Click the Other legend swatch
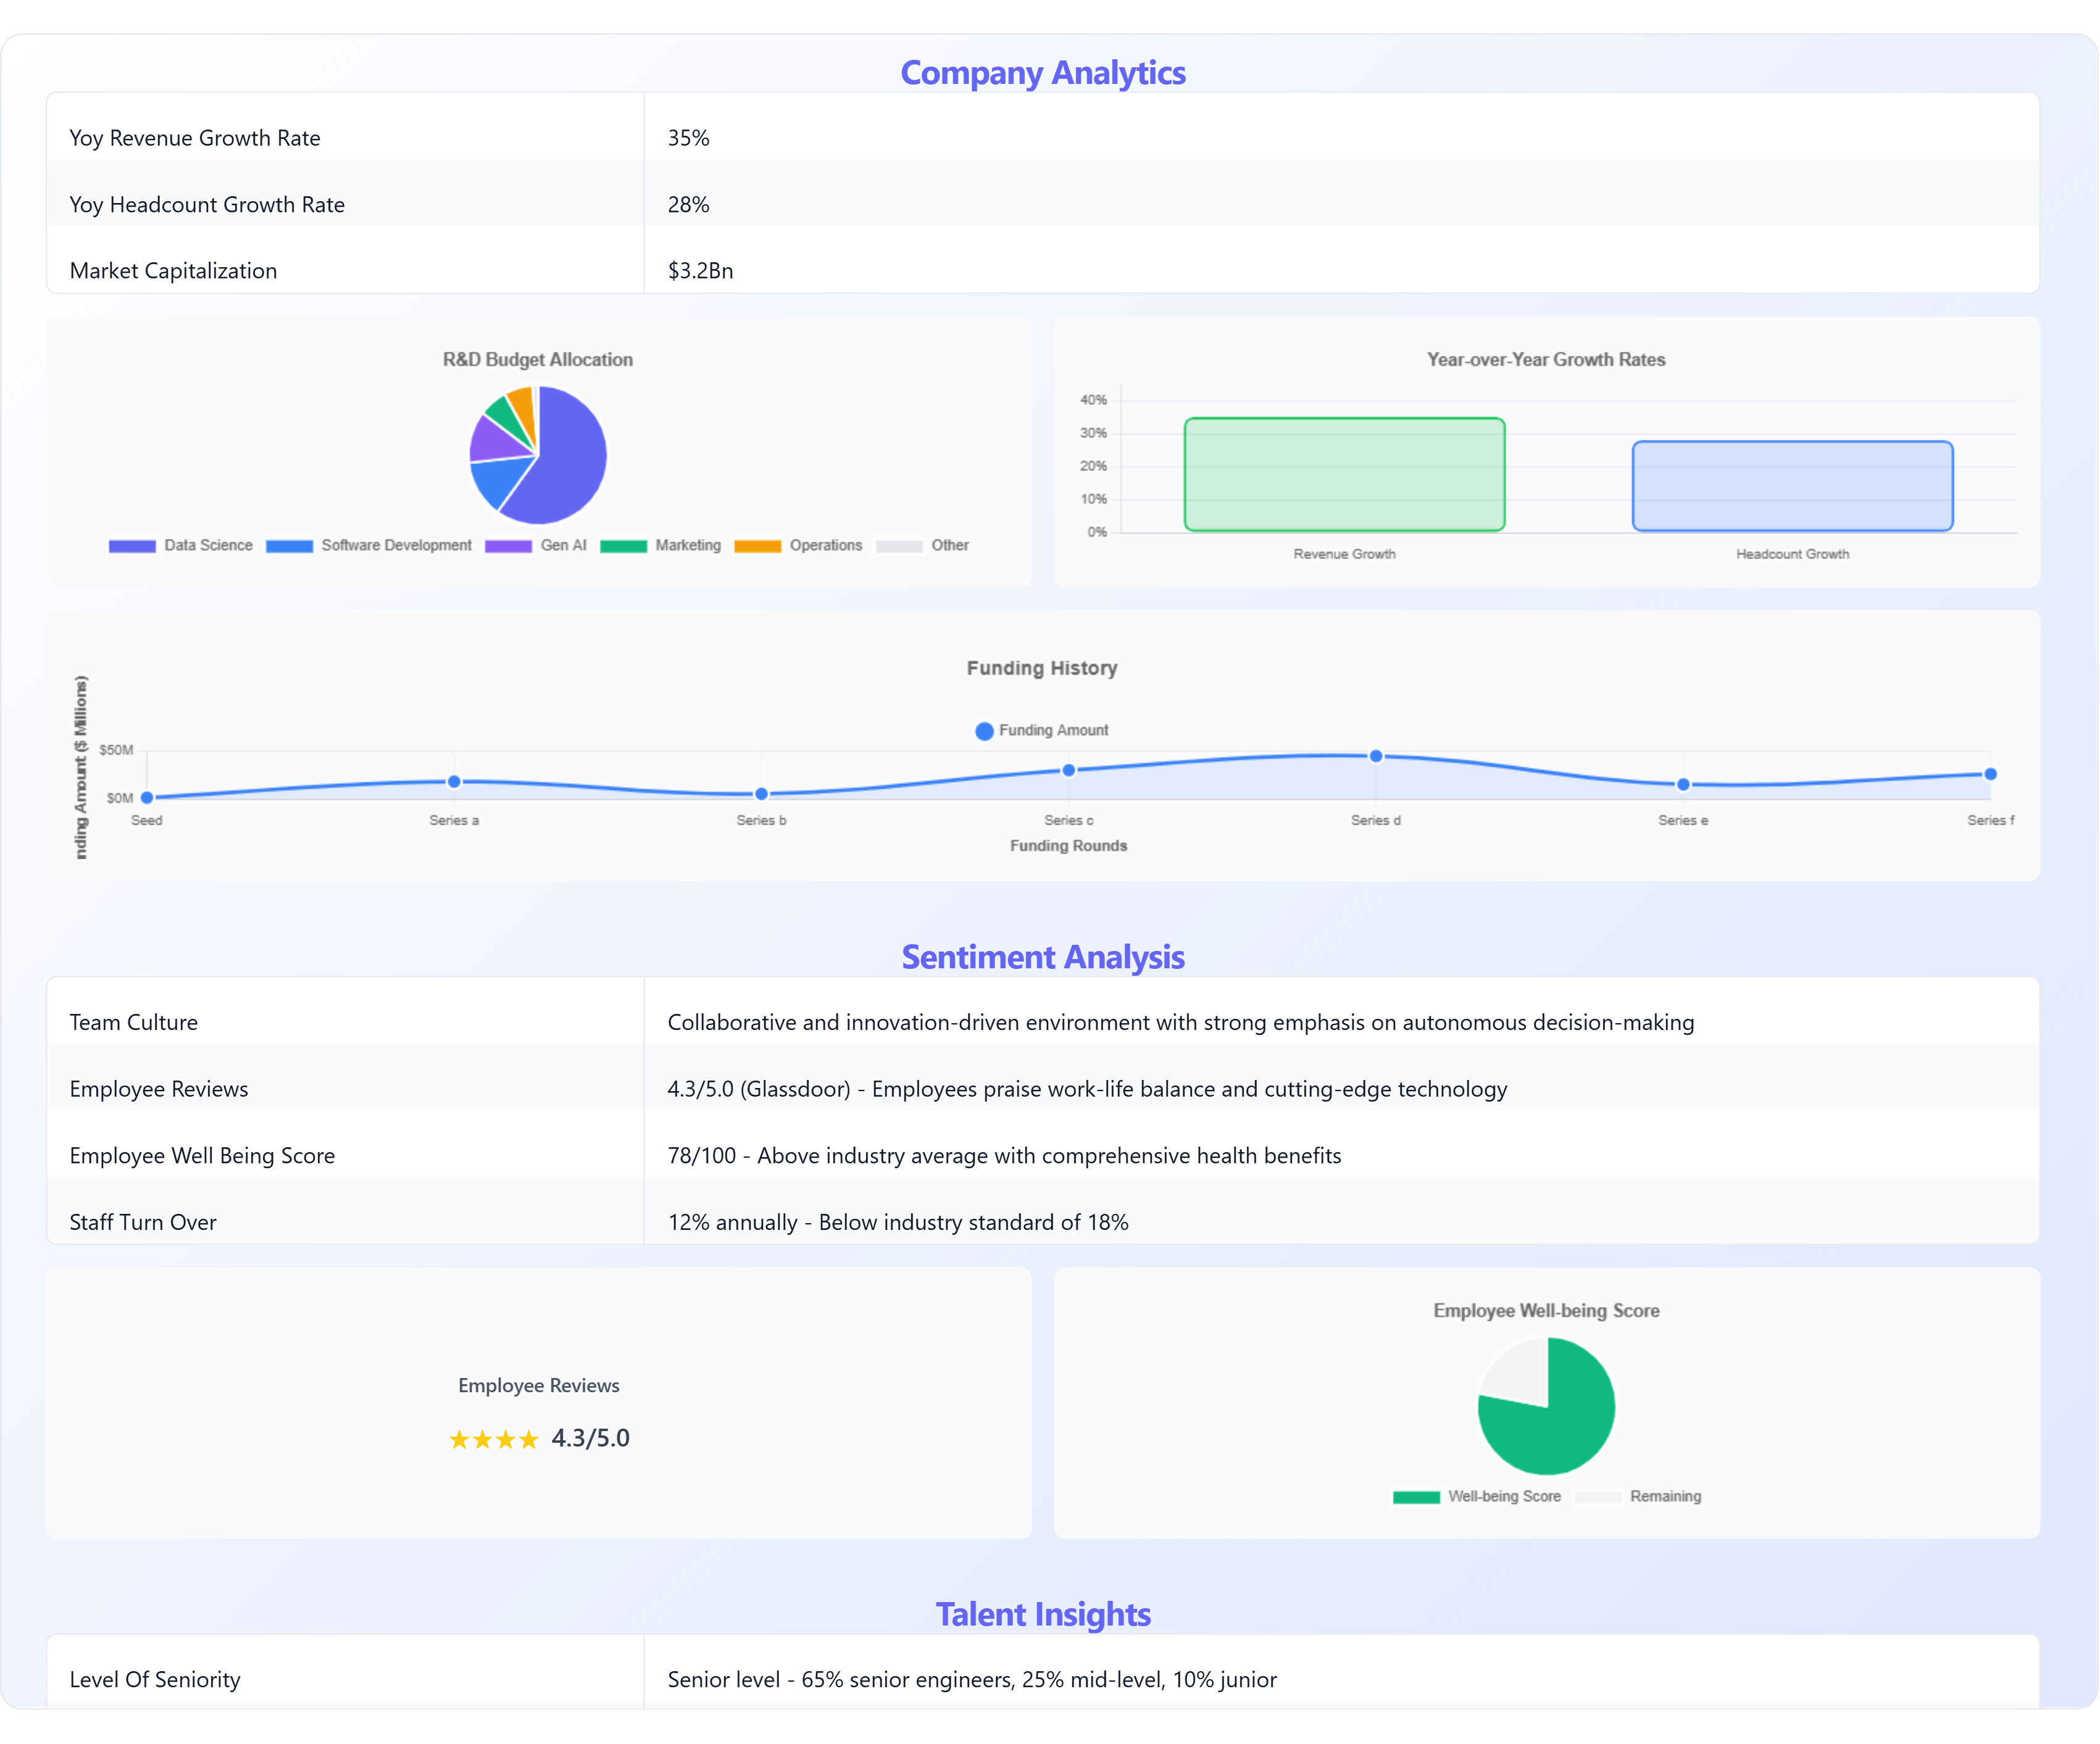 [898, 546]
